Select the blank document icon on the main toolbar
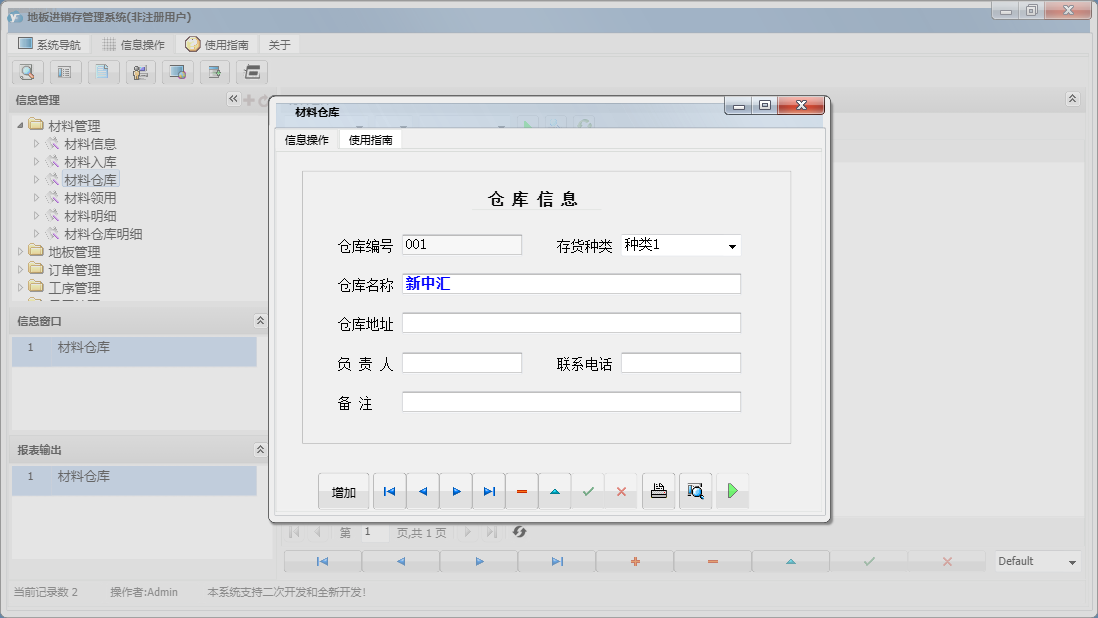Image resolution: width=1098 pixels, height=618 pixels. point(103,72)
